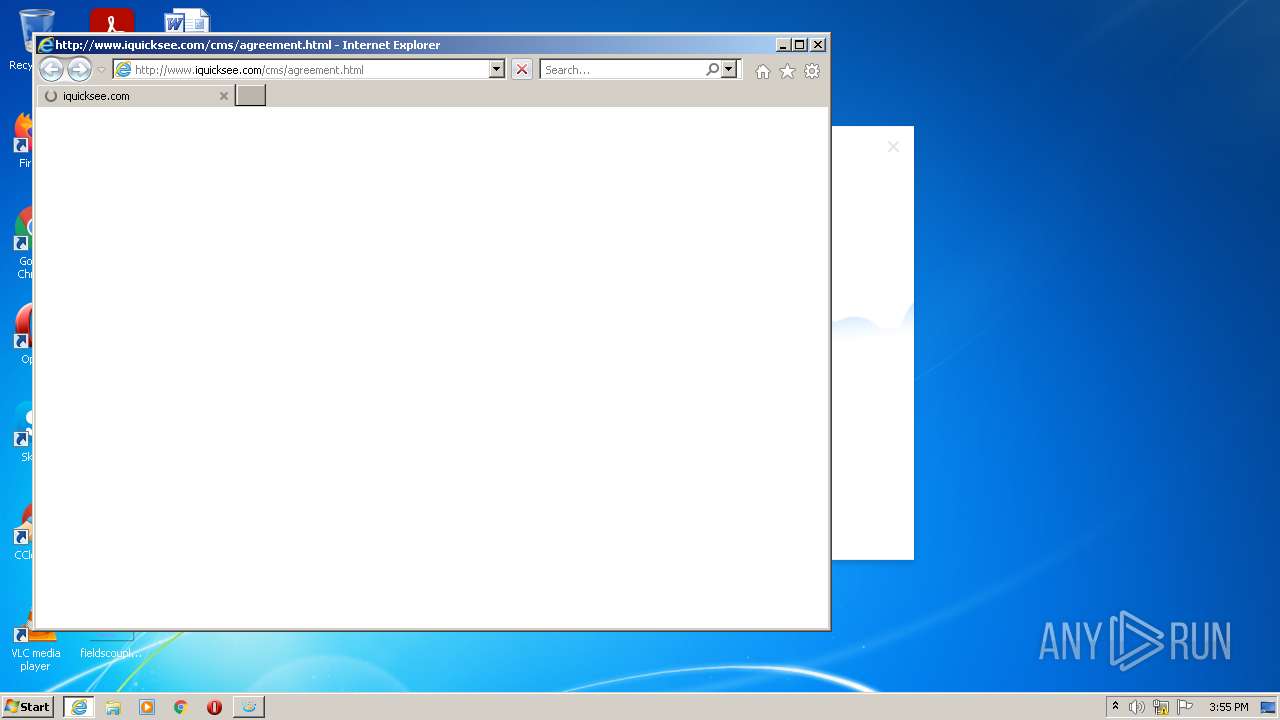This screenshot has width=1280, height=720.
Task: Open Windows Explorer from taskbar
Action: click(113, 707)
